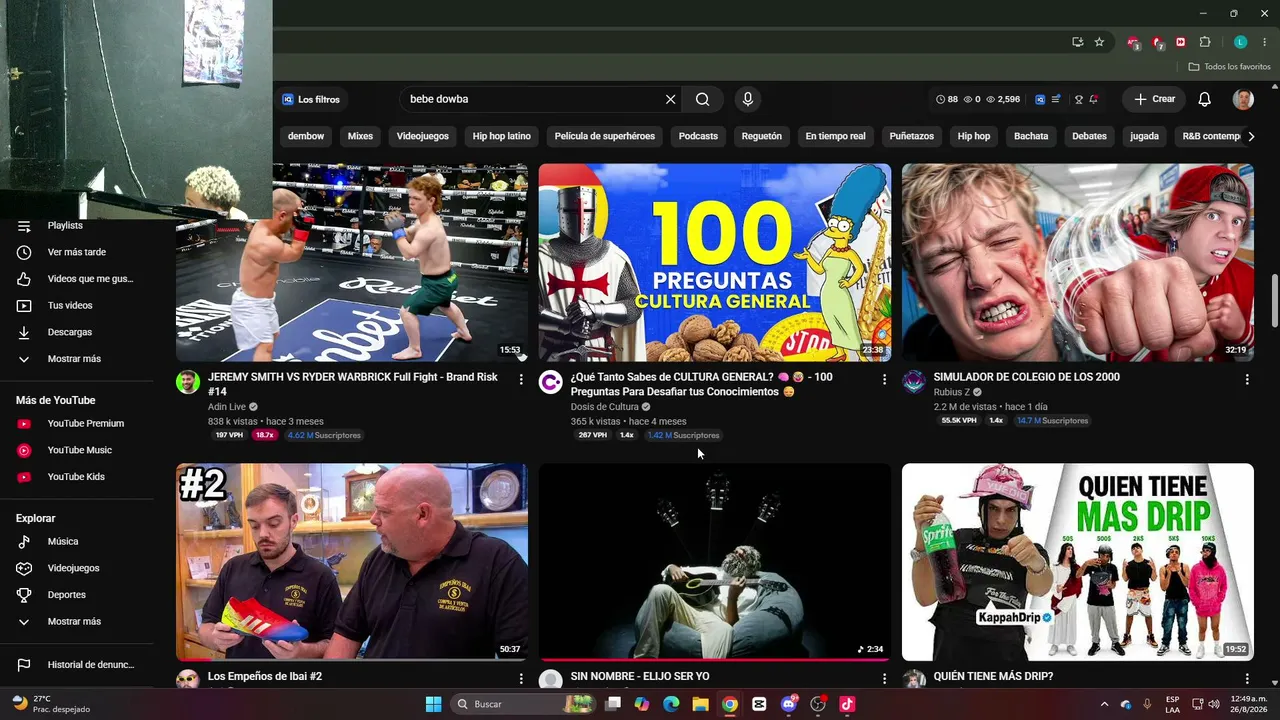Open the Chrome profile L avatar

[1241, 42]
